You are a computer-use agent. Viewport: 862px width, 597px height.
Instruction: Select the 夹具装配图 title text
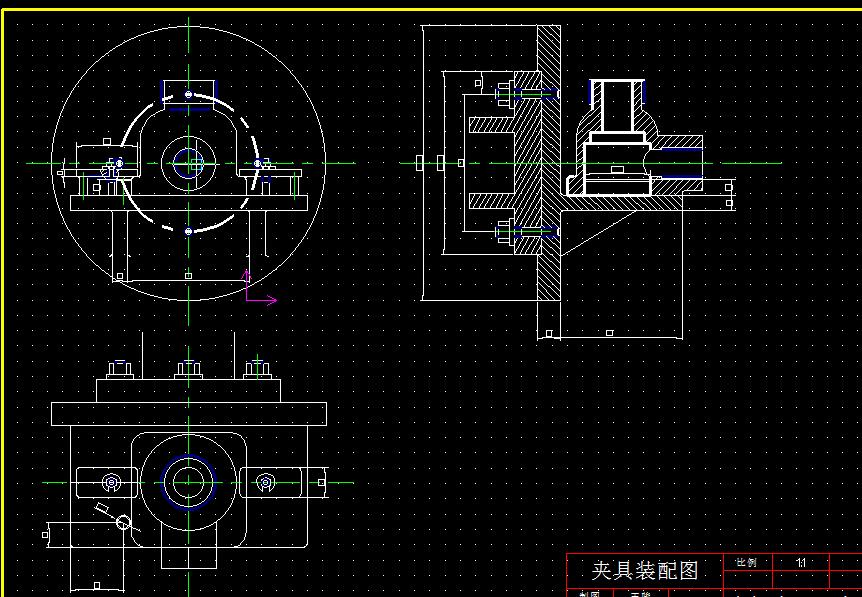click(645, 571)
